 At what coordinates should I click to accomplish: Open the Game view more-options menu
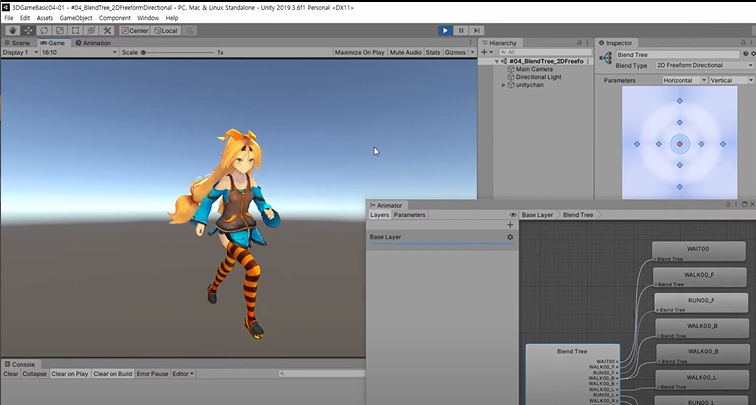pos(471,42)
